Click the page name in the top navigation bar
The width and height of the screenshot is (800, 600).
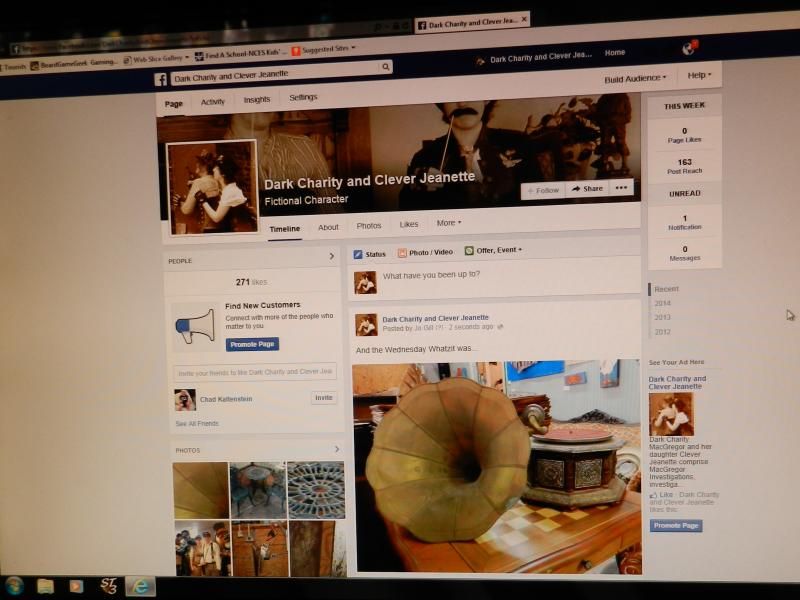pyautogui.click(x=540, y=56)
